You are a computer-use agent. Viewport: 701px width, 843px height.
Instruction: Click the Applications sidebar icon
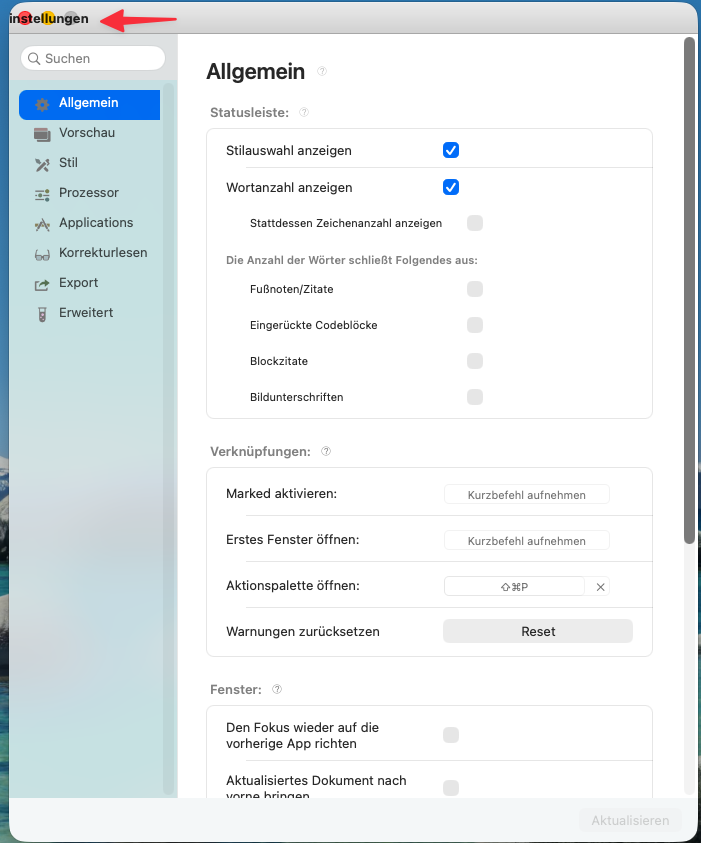tap(42, 225)
